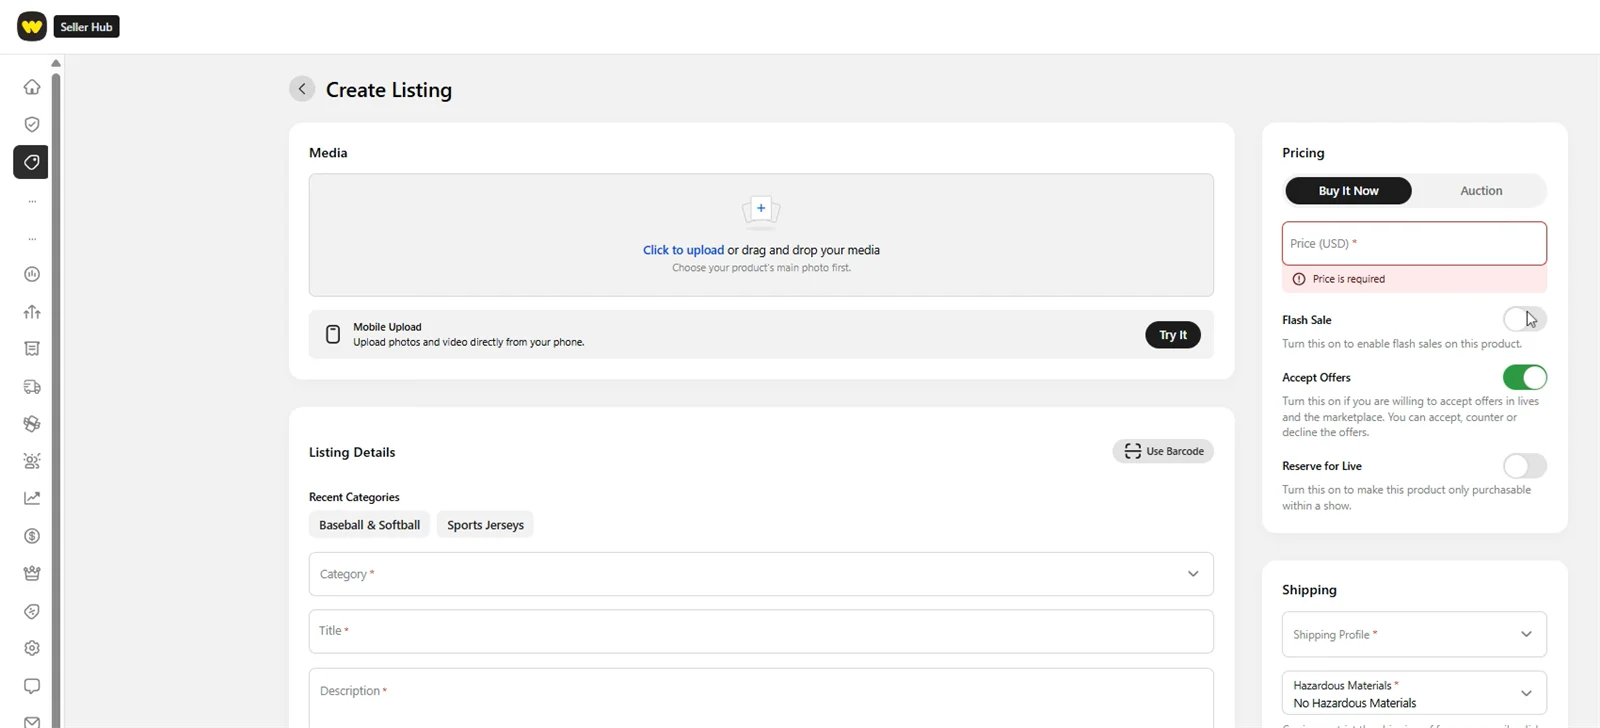Open the settings gear in the sidebar

pyautogui.click(x=32, y=648)
